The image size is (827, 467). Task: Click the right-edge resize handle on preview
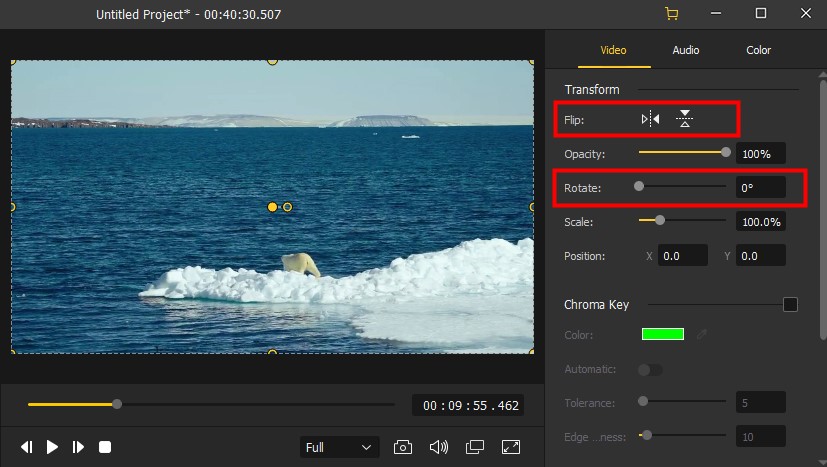(x=532, y=207)
